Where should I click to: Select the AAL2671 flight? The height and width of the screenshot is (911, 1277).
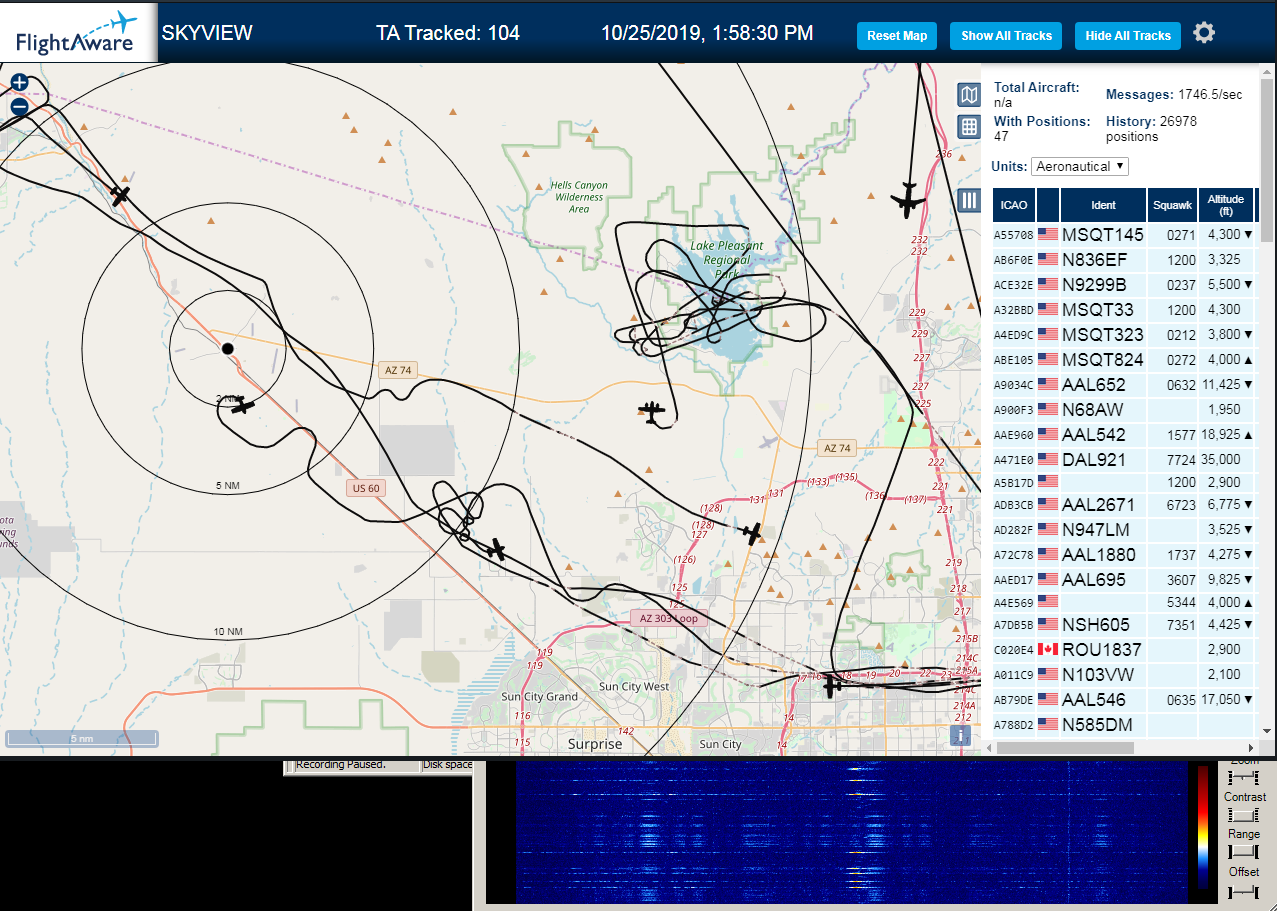[x=1124, y=505]
